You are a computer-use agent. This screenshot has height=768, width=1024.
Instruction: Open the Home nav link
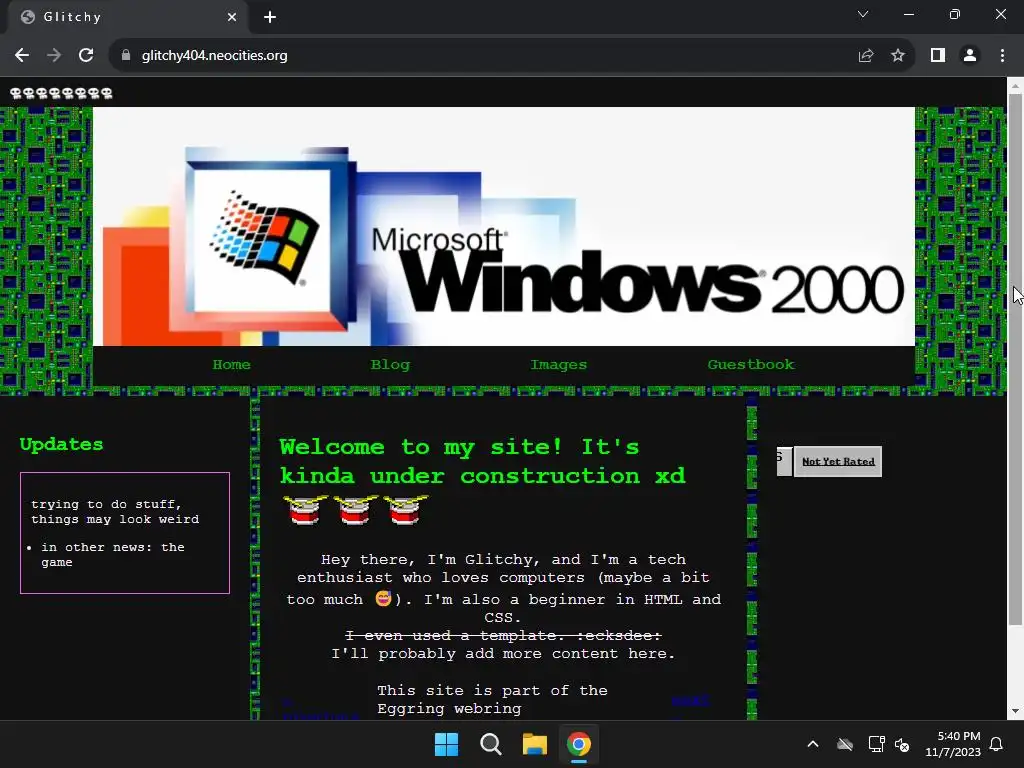[x=232, y=364]
